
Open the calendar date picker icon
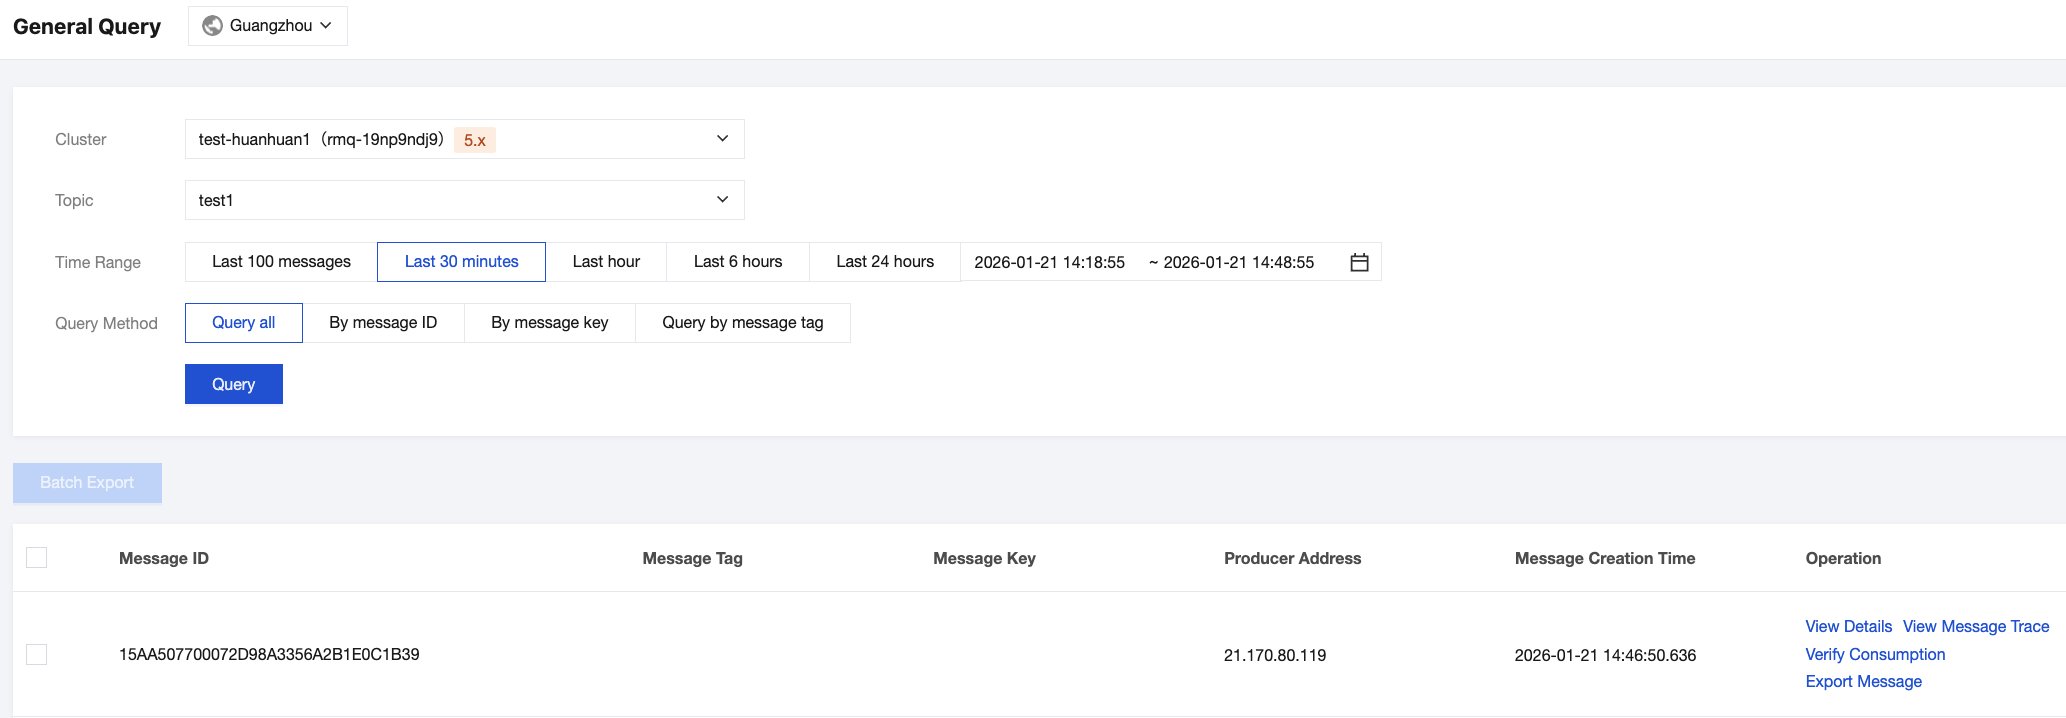(1359, 262)
